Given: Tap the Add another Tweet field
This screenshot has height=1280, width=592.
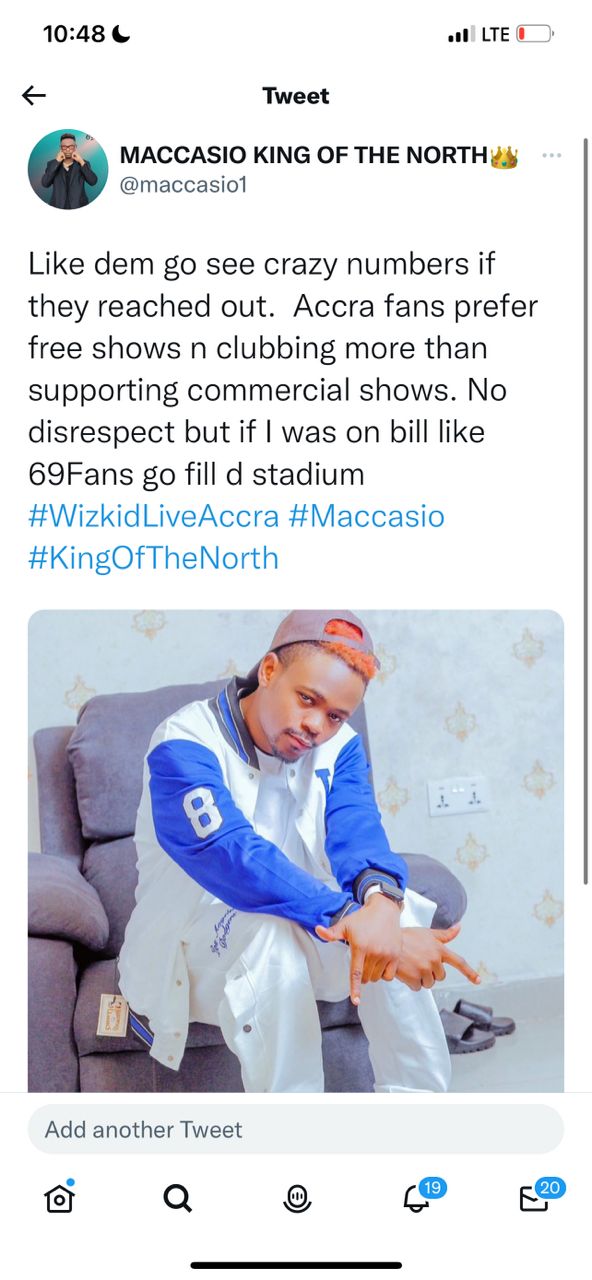Looking at the screenshot, I should [x=296, y=1129].
